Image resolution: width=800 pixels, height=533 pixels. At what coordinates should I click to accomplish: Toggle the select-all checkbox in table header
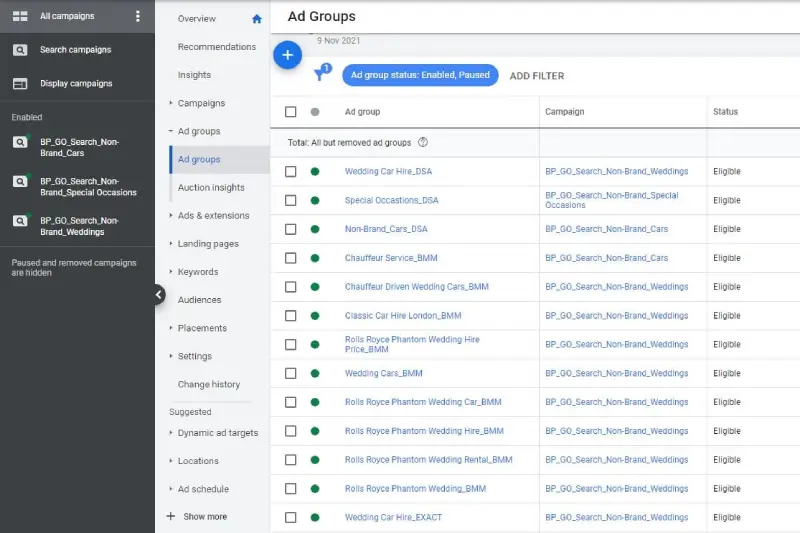290,112
